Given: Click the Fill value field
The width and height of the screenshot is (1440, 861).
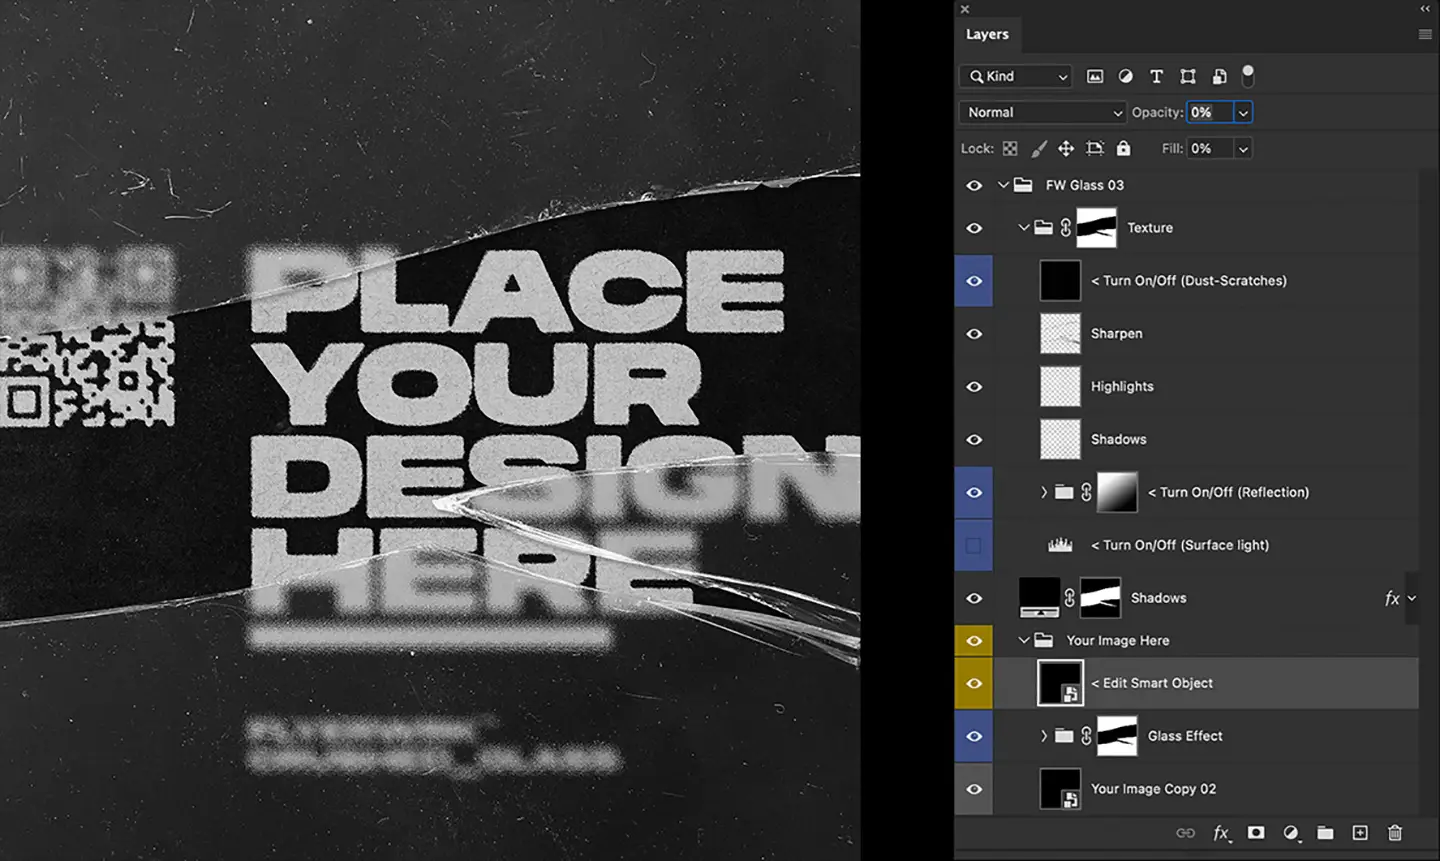Looking at the screenshot, I should [x=1210, y=149].
